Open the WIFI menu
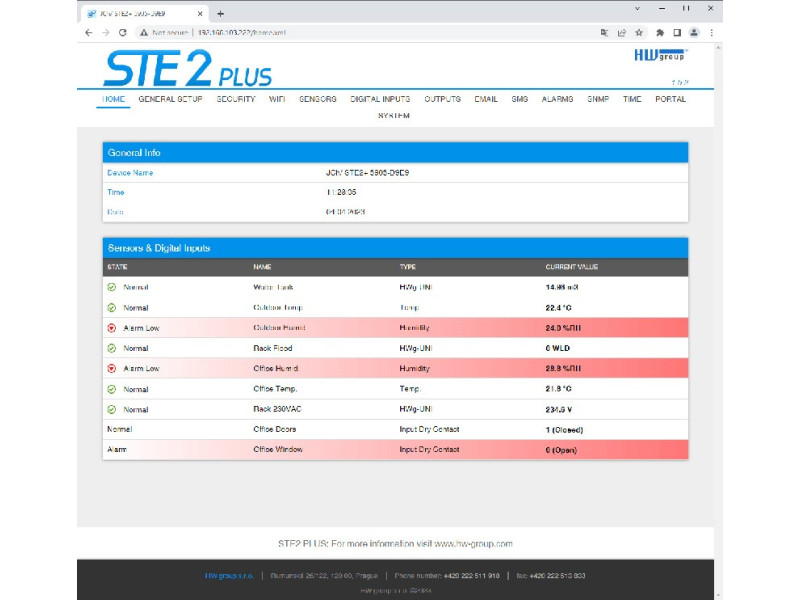 (x=277, y=99)
